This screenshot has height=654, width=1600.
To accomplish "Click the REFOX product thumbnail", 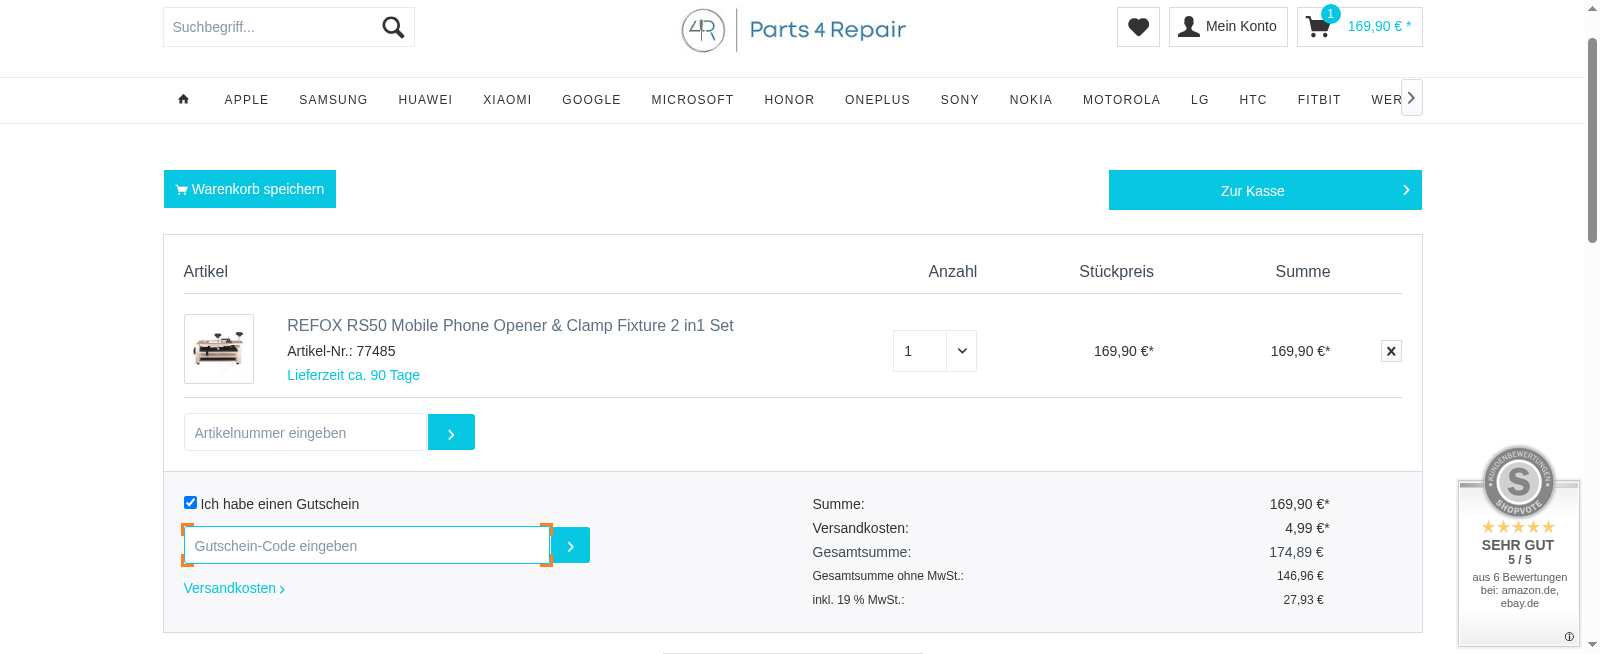I will tap(219, 349).
